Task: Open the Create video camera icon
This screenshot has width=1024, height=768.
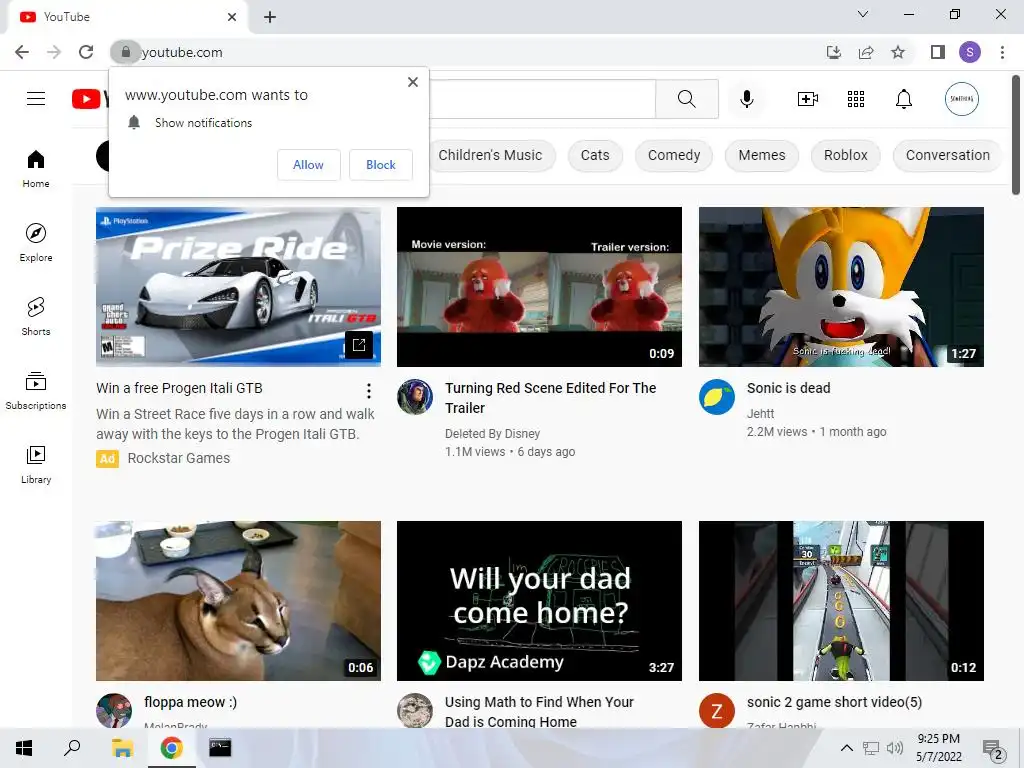Action: pos(807,99)
